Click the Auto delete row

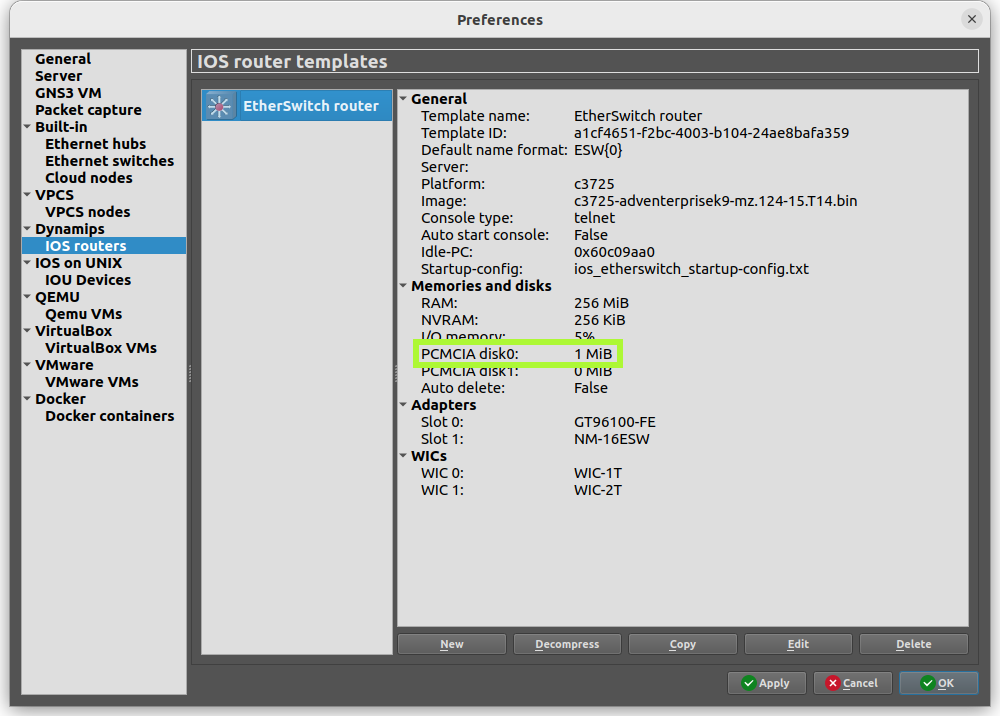(x=514, y=388)
